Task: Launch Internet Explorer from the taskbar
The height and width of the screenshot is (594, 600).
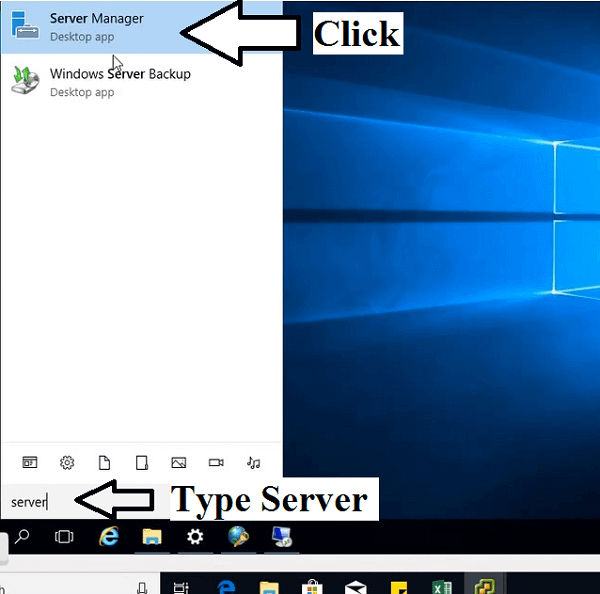Action: (x=109, y=537)
